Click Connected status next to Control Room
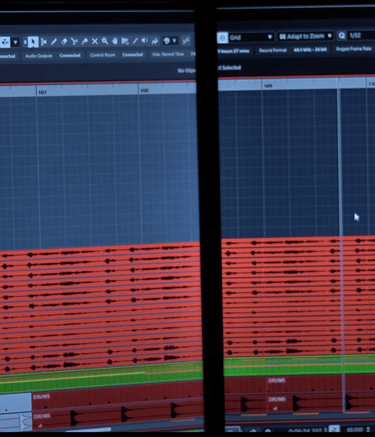 [x=132, y=54]
